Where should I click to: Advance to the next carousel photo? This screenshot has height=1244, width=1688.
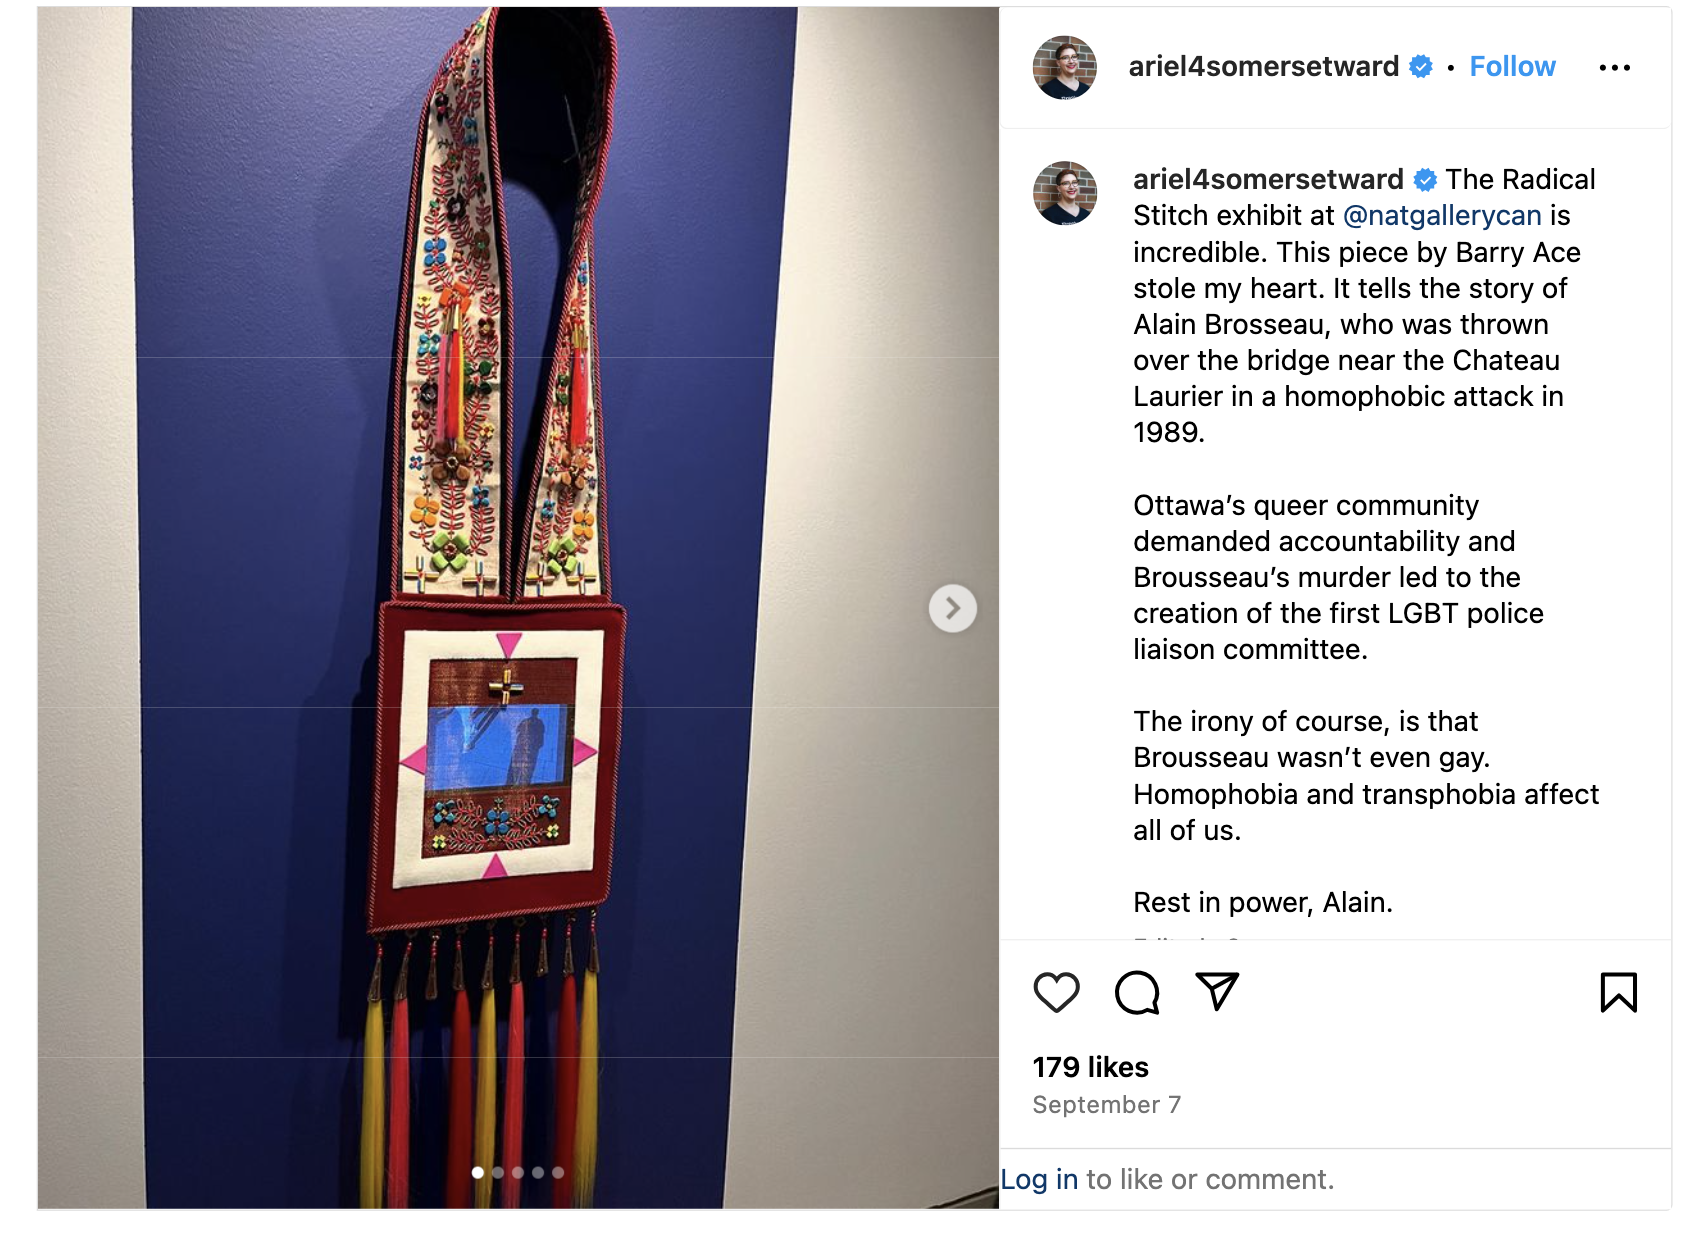(952, 608)
